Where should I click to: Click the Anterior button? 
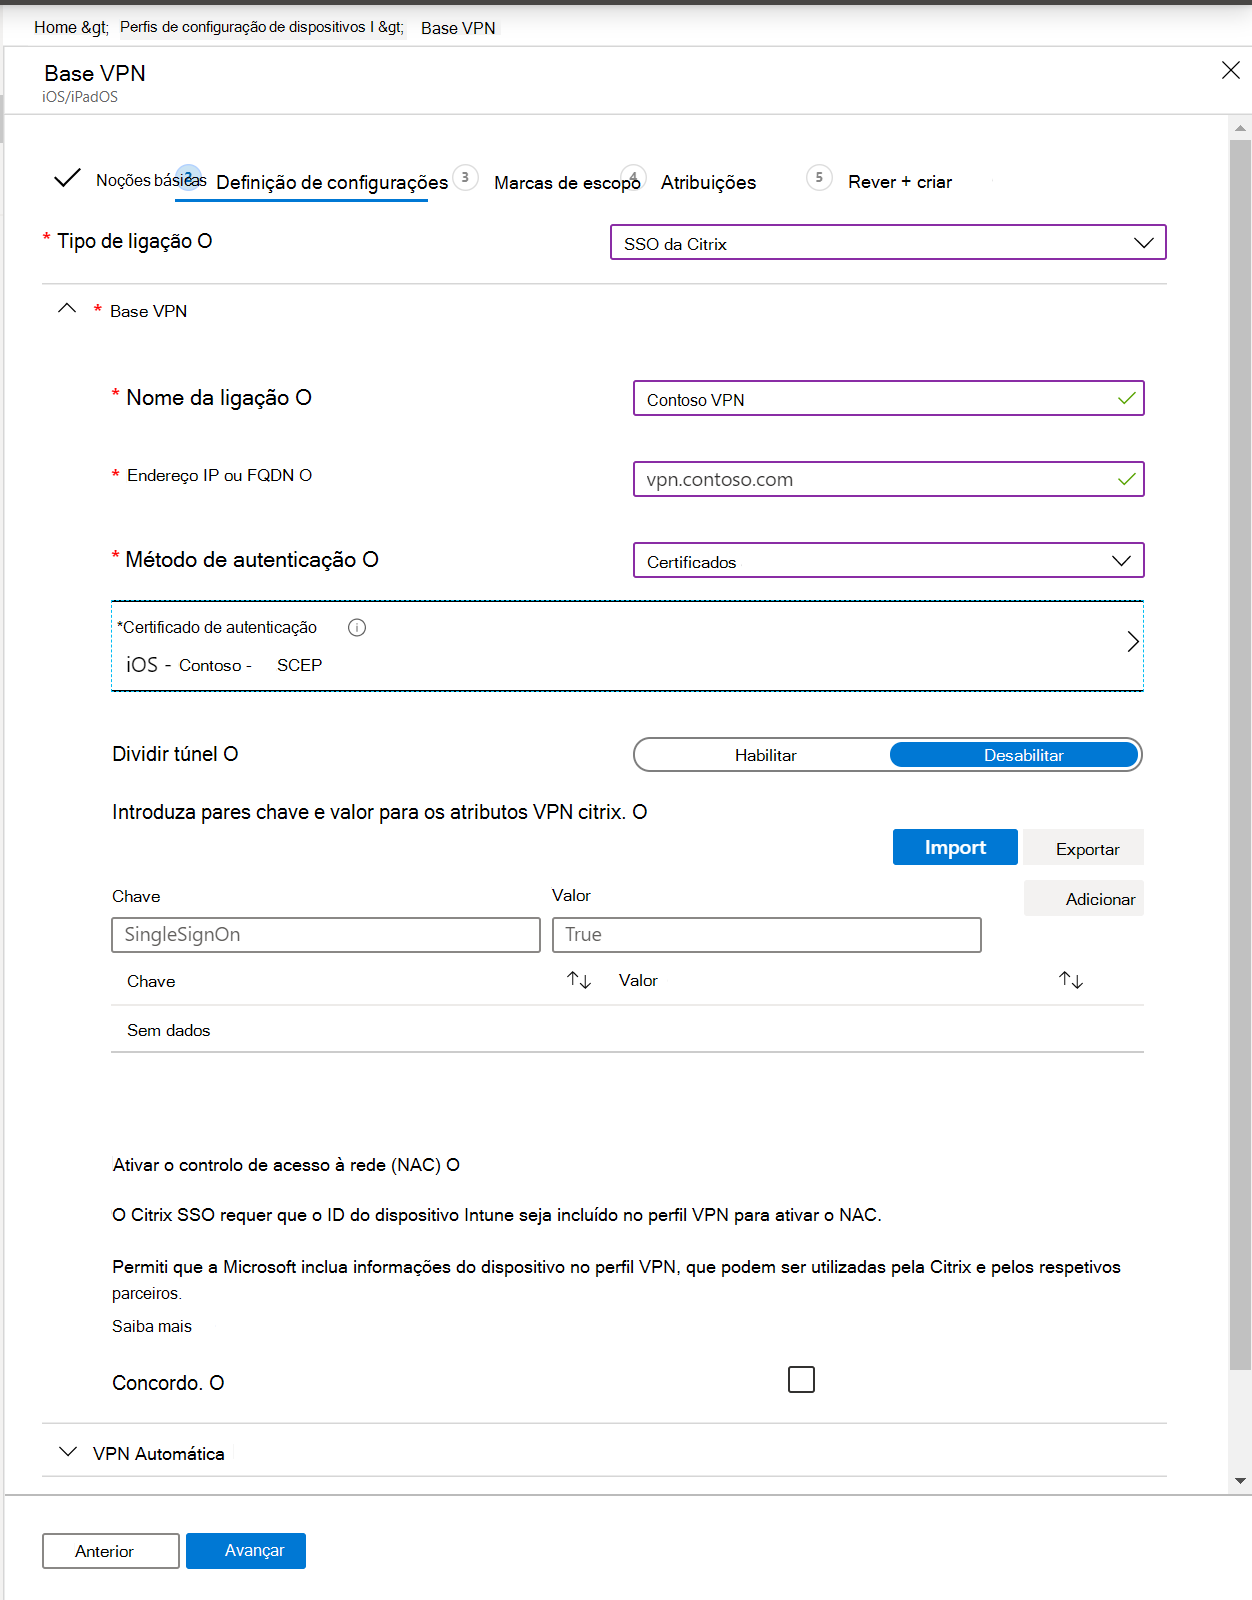[x=111, y=1551]
